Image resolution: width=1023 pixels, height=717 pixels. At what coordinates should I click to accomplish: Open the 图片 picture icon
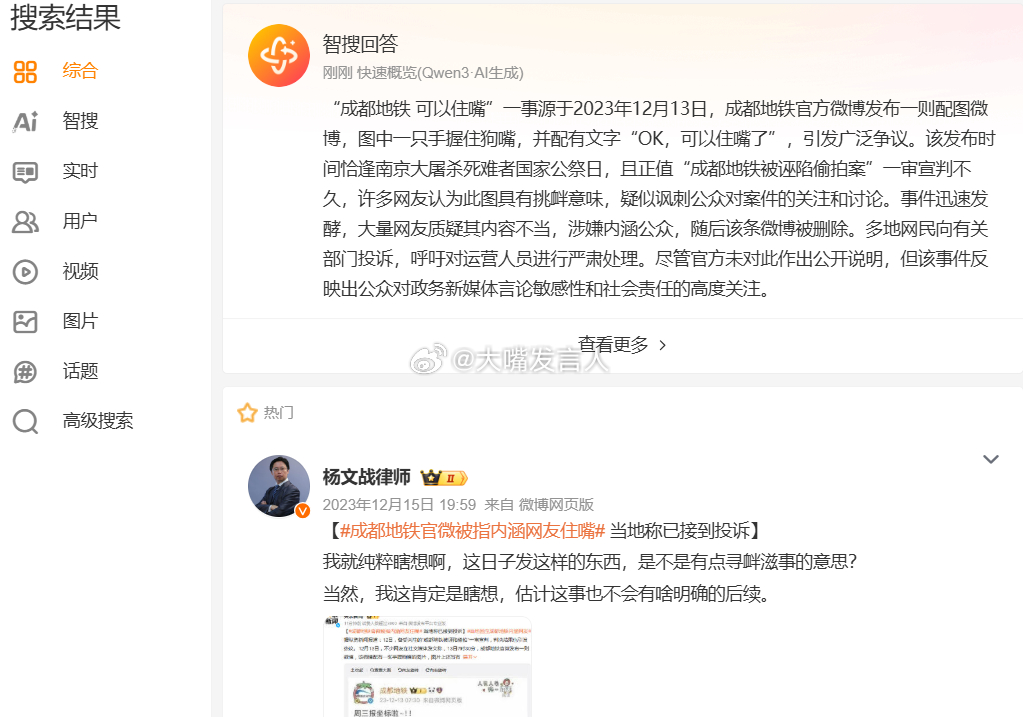point(25,322)
